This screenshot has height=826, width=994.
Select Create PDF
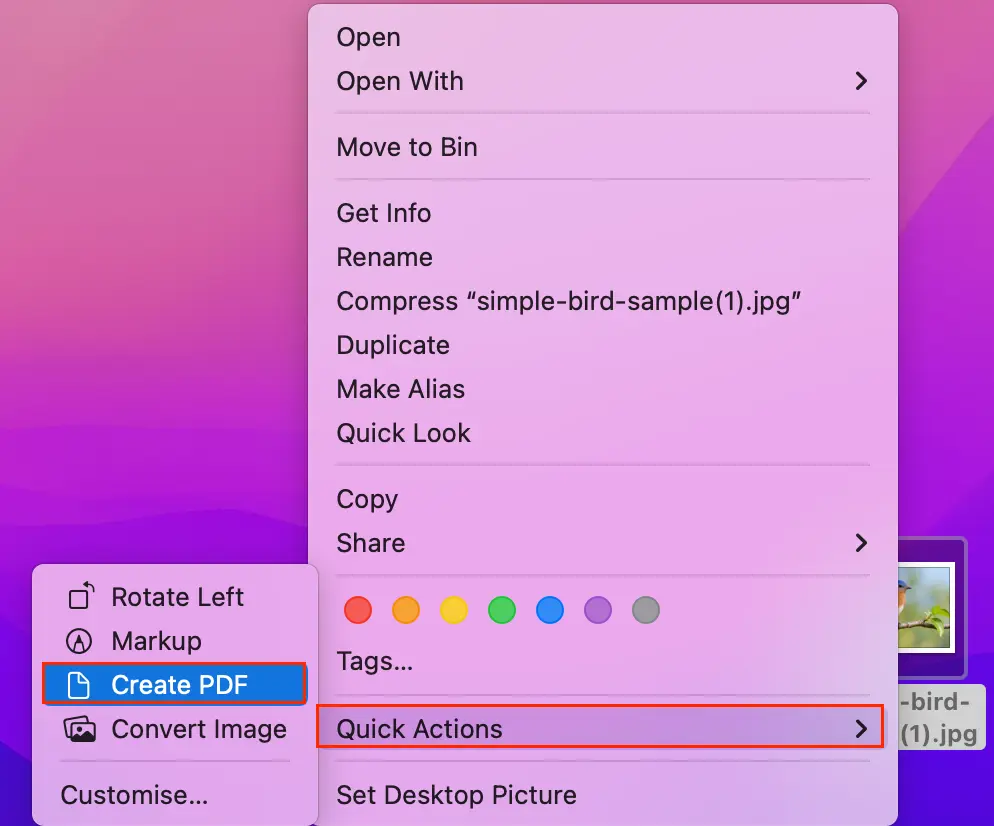click(x=175, y=684)
